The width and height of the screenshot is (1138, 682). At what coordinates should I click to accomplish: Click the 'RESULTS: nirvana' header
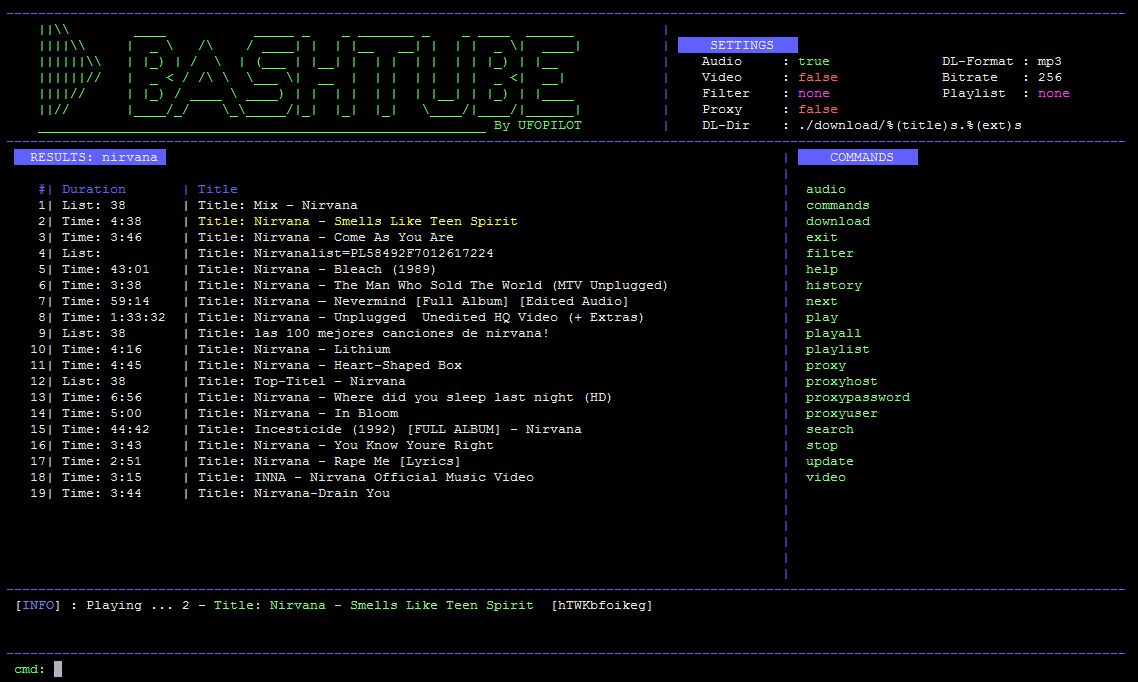coord(90,157)
